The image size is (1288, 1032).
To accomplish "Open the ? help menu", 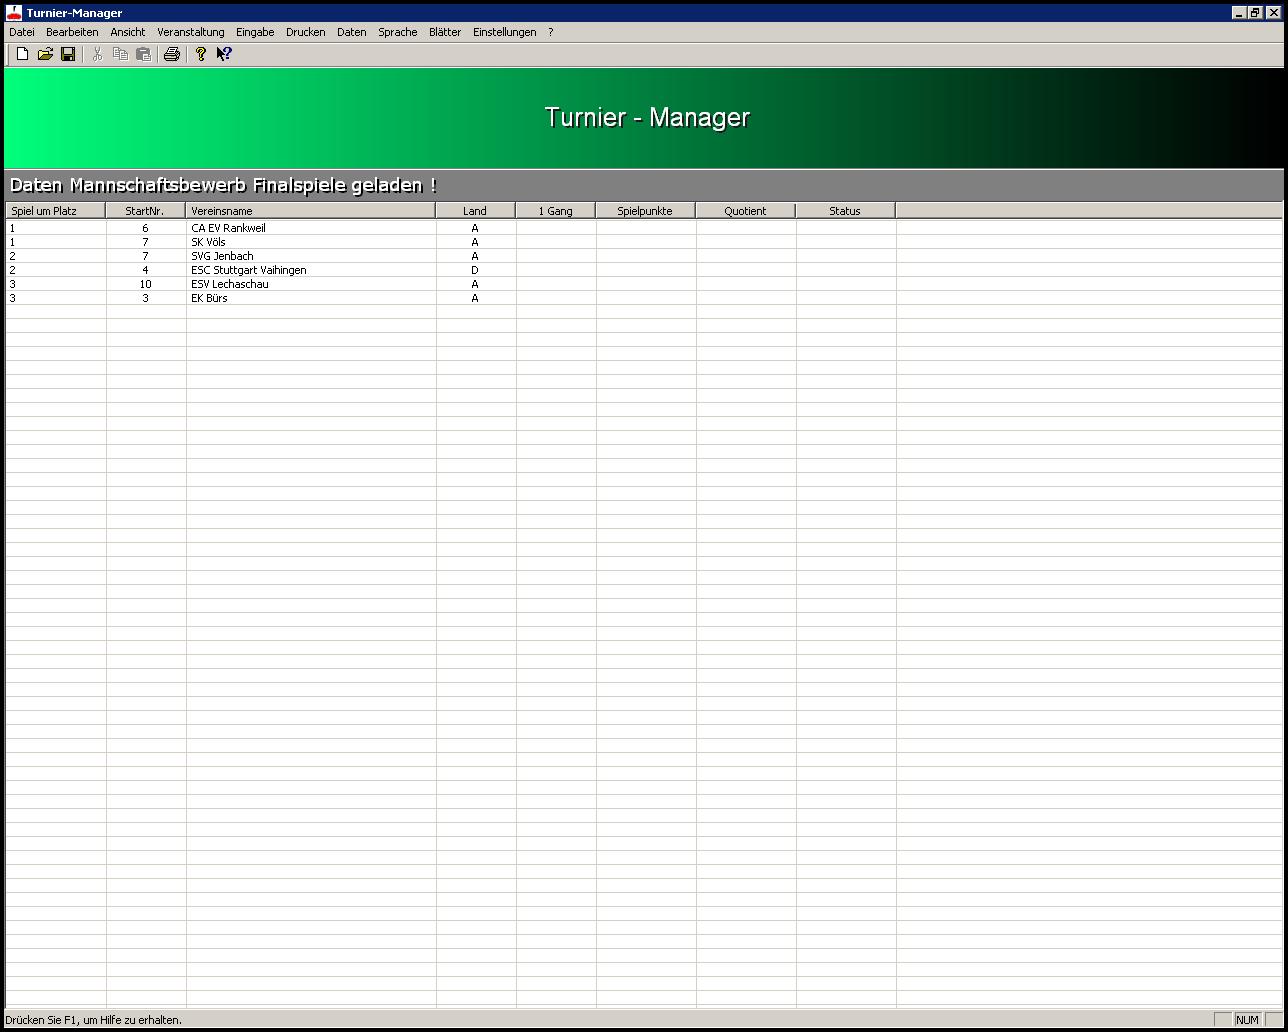I will click(550, 32).
